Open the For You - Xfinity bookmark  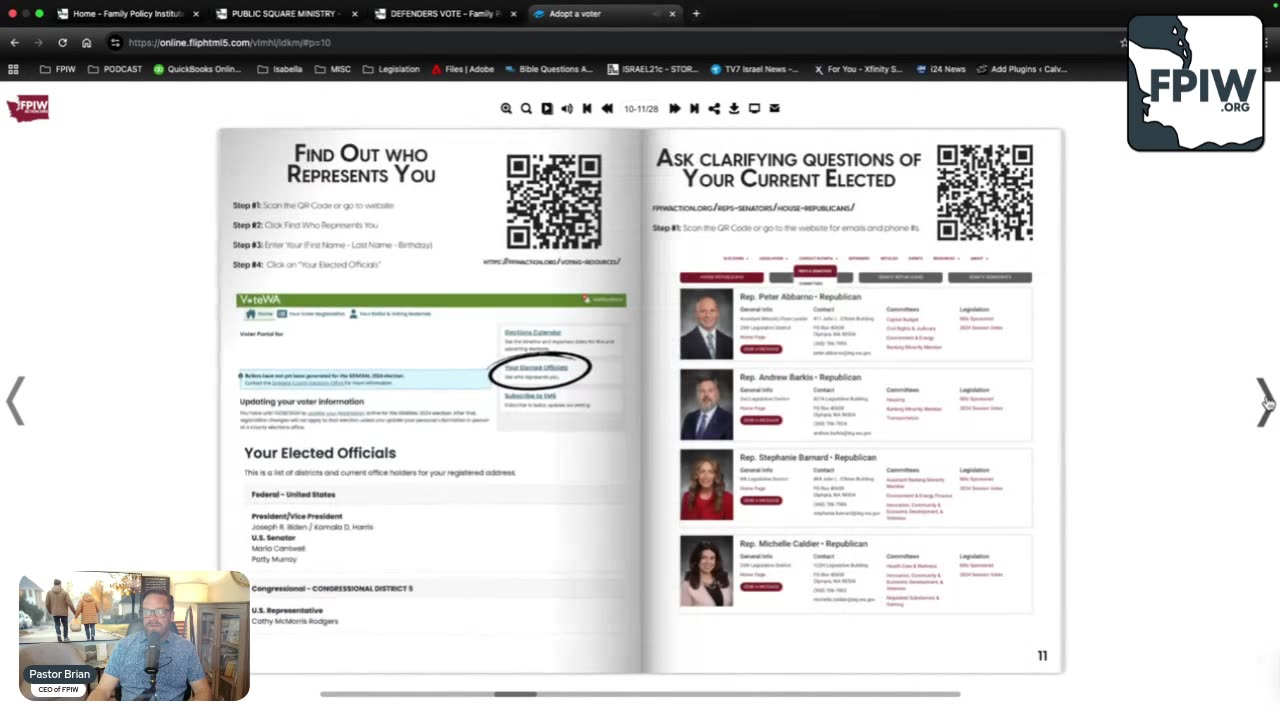[x=858, y=69]
